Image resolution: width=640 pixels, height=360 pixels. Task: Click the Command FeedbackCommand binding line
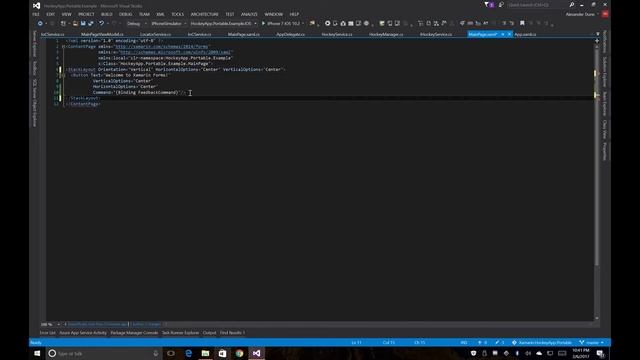click(x=139, y=92)
